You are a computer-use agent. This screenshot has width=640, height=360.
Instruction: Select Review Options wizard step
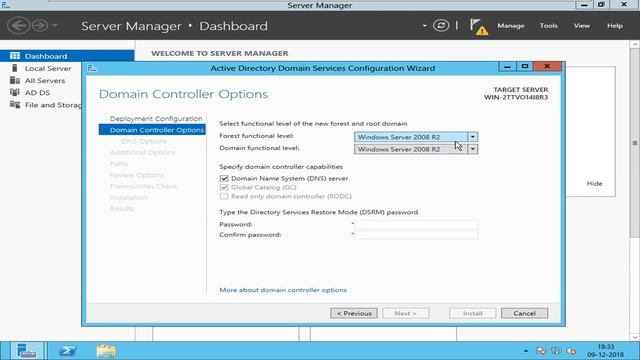tap(137, 175)
